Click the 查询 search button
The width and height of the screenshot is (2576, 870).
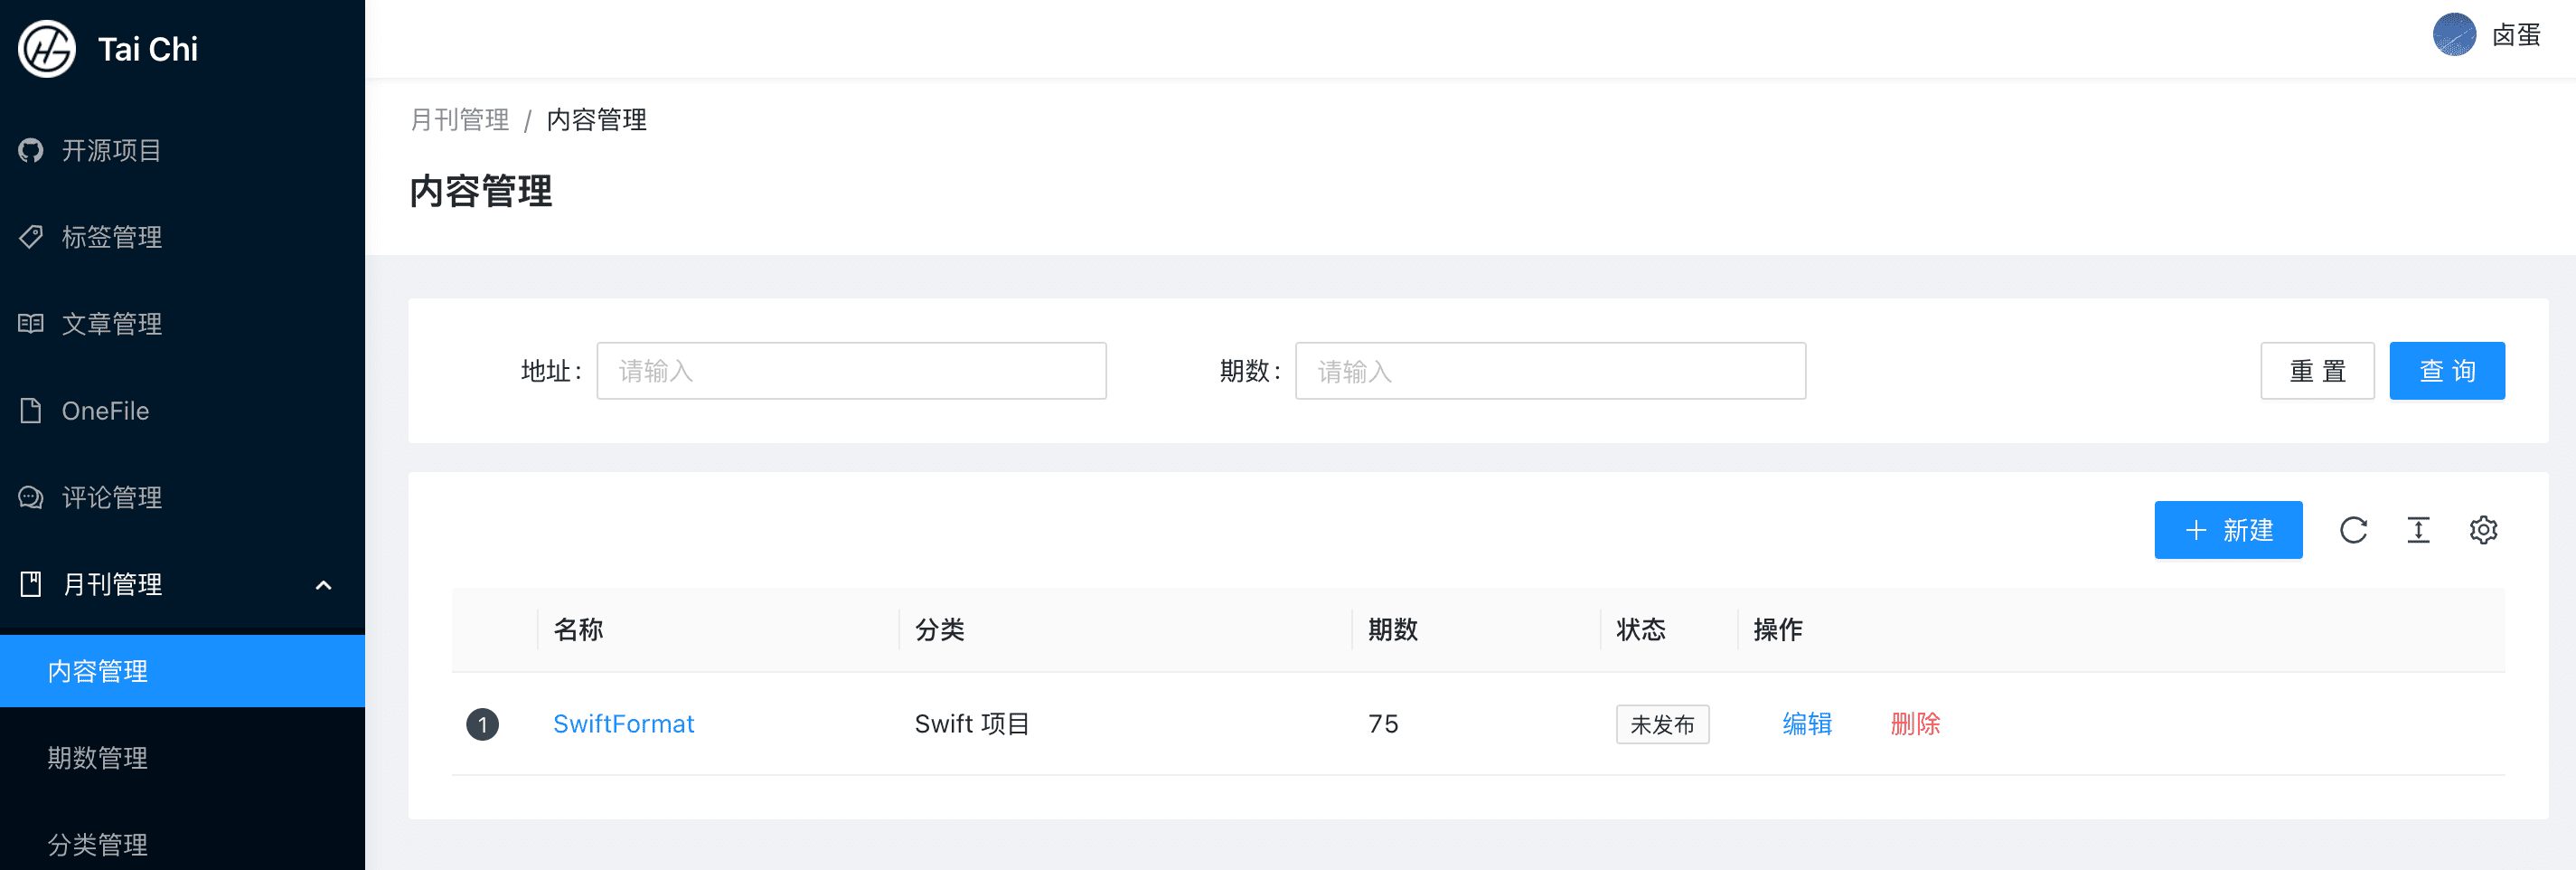[x=2447, y=371]
